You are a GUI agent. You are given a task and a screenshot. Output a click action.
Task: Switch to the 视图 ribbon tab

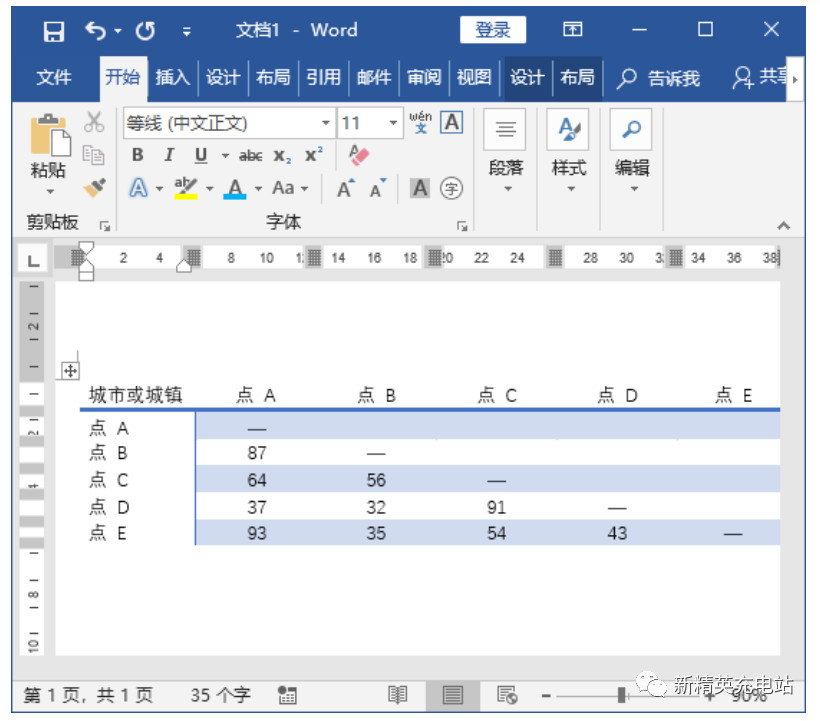pos(474,76)
